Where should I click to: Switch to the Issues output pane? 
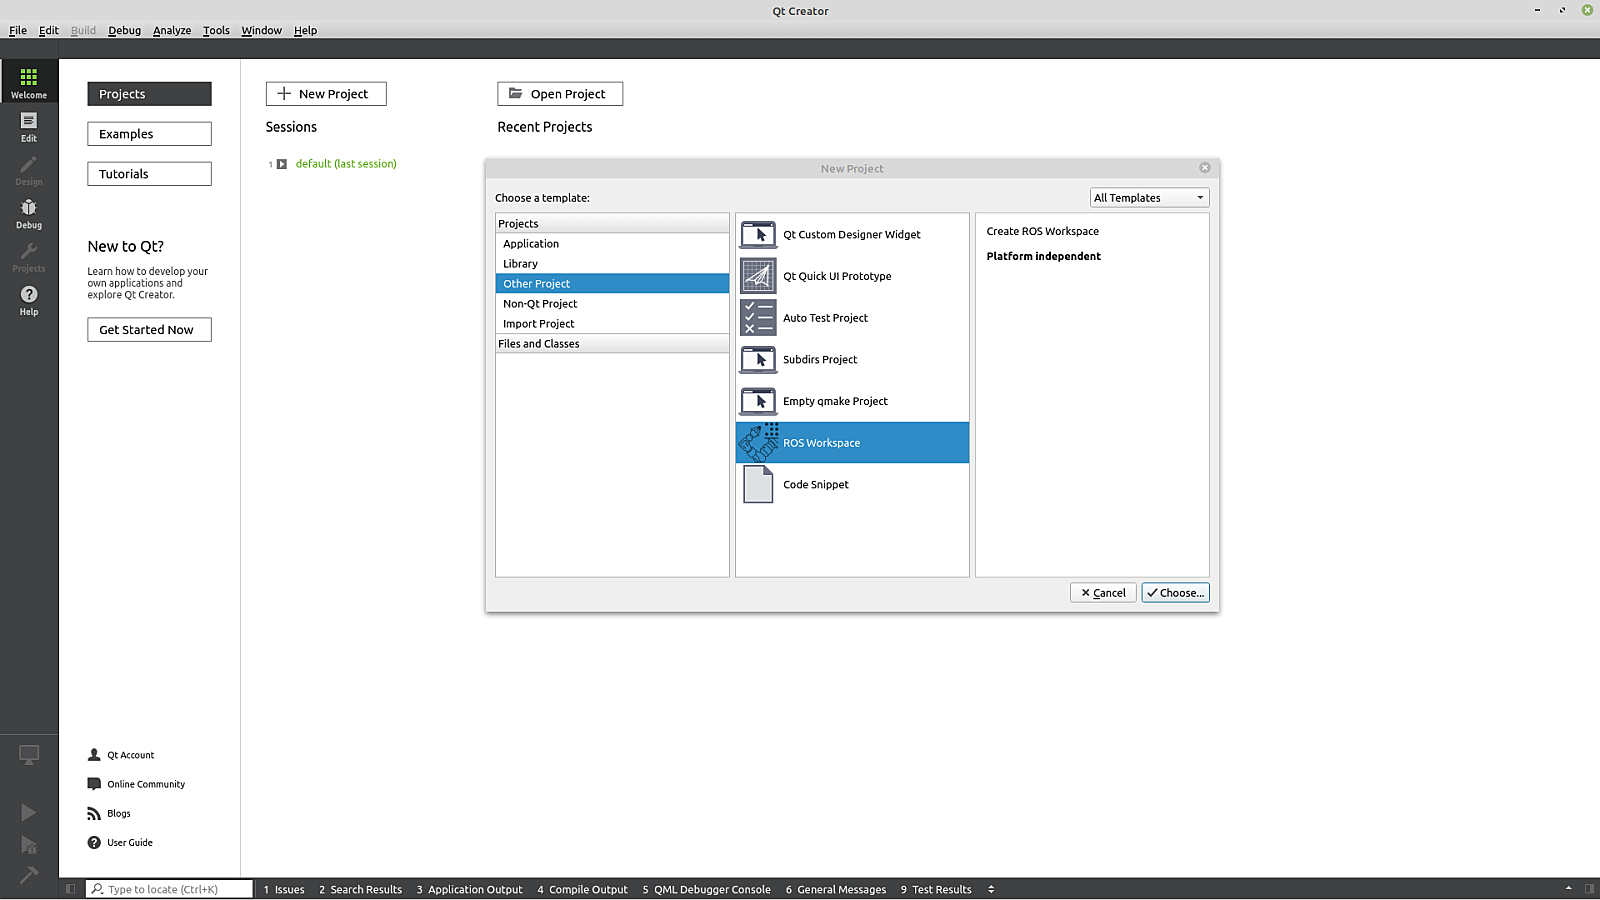(284, 889)
